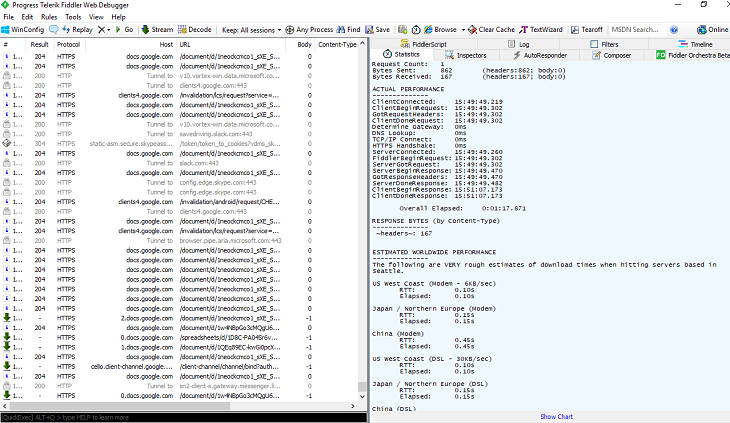The width and height of the screenshot is (730, 423).
Task: Switch to the Log tab
Action: pos(519,44)
